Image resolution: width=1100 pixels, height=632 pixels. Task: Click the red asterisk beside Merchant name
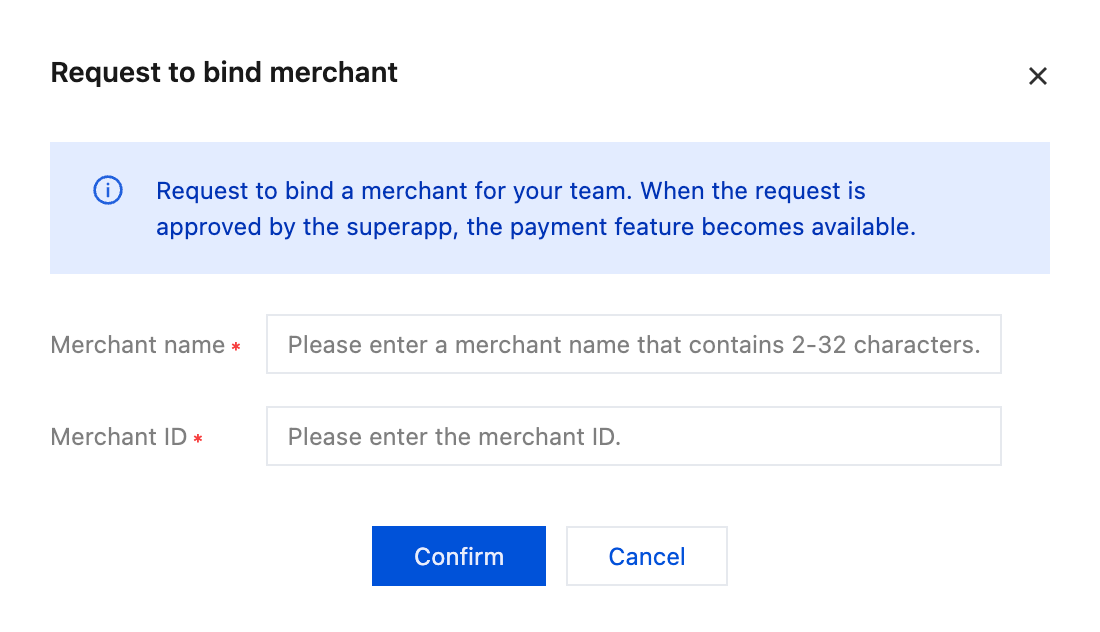click(236, 347)
